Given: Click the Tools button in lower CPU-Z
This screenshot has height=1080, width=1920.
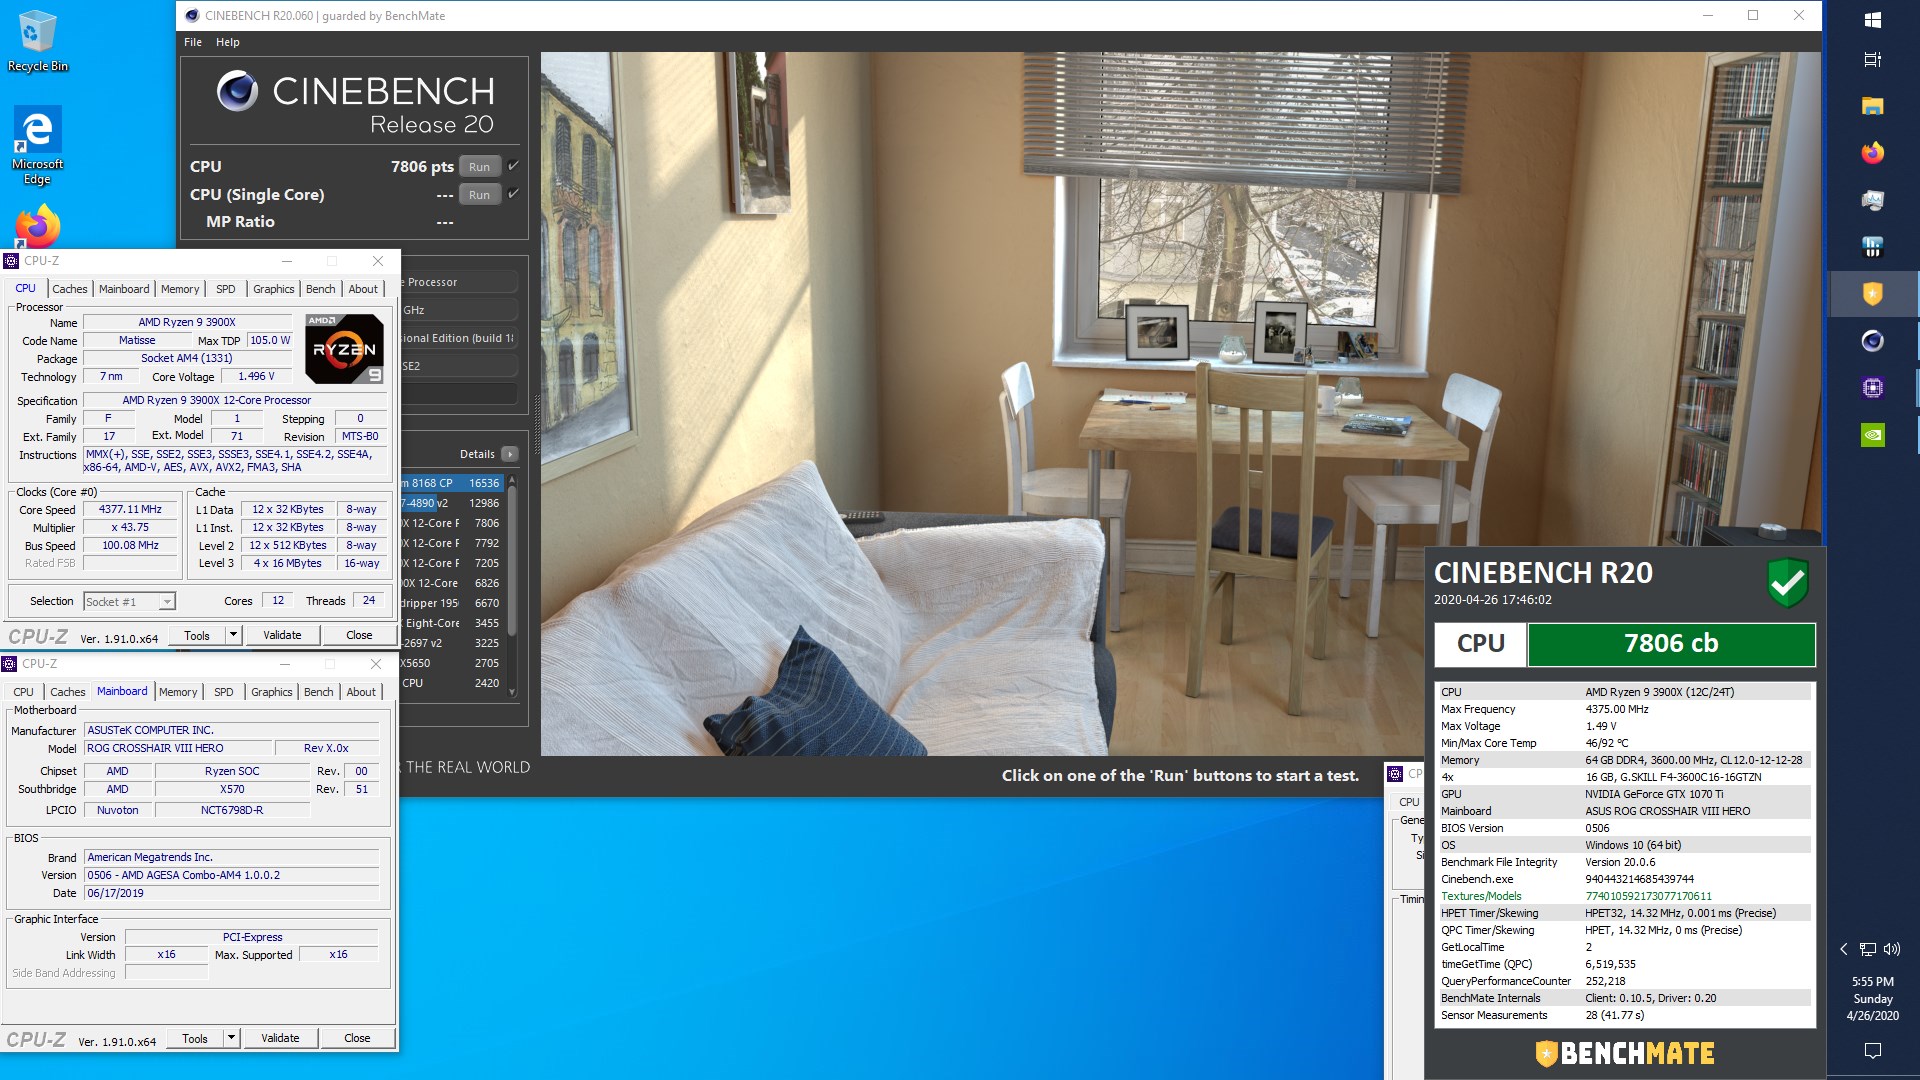Looking at the screenshot, I should point(195,1038).
